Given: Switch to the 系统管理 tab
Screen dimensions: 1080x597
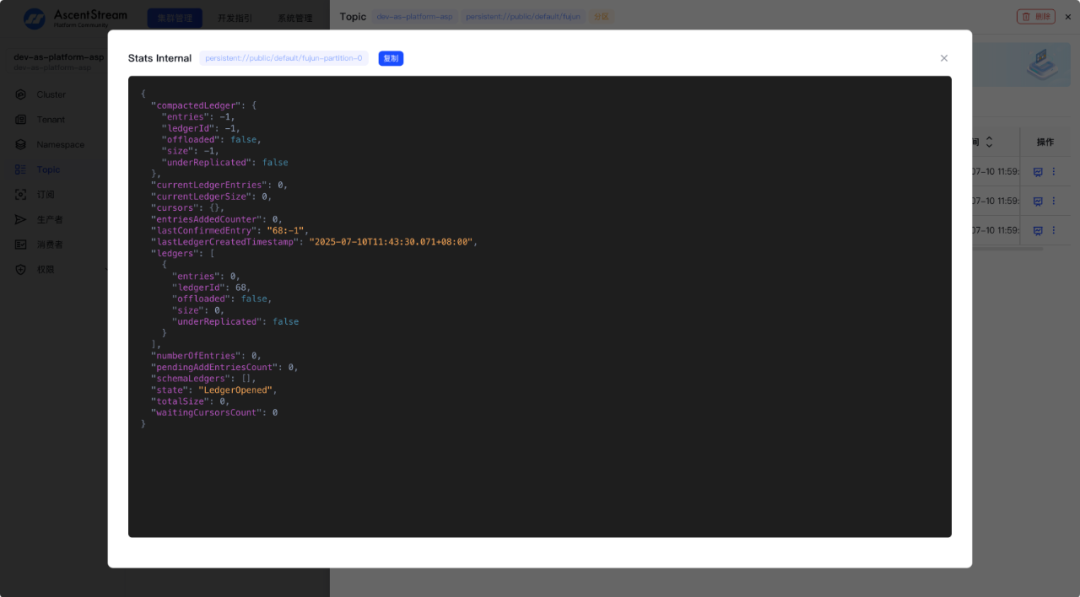Looking at the screenshot, I should 295,18.
